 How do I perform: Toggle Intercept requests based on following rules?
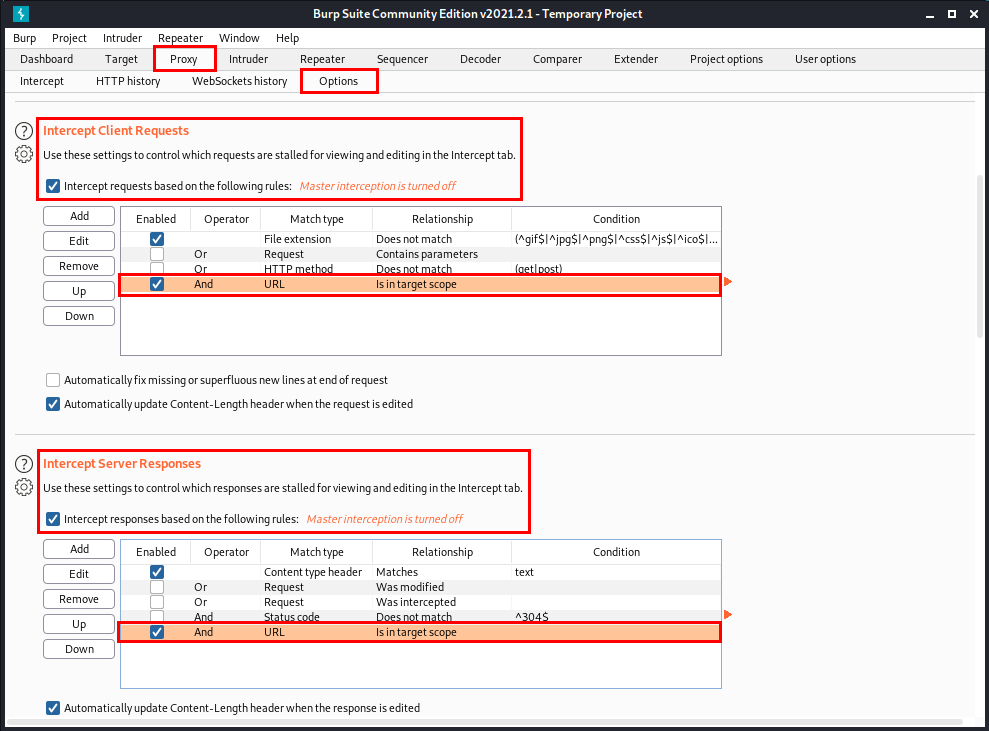pos(53,186)
